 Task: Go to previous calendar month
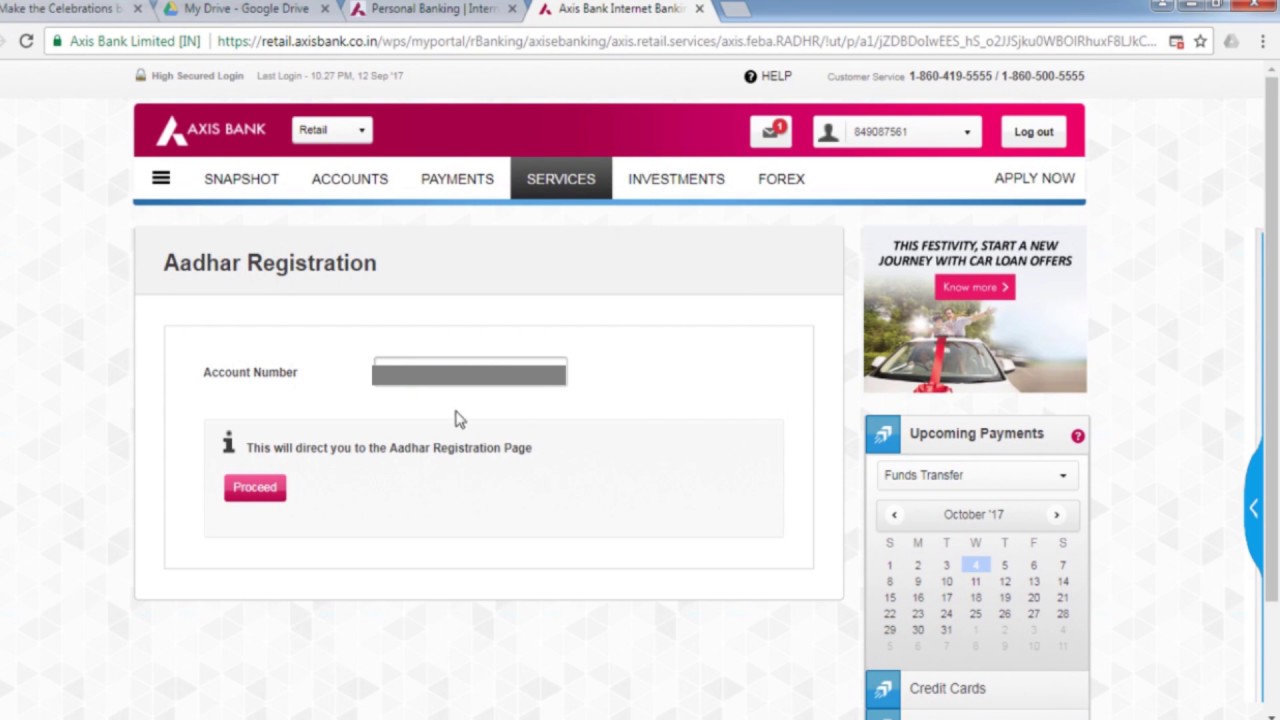pyautogui.click(x=894, y=515)
